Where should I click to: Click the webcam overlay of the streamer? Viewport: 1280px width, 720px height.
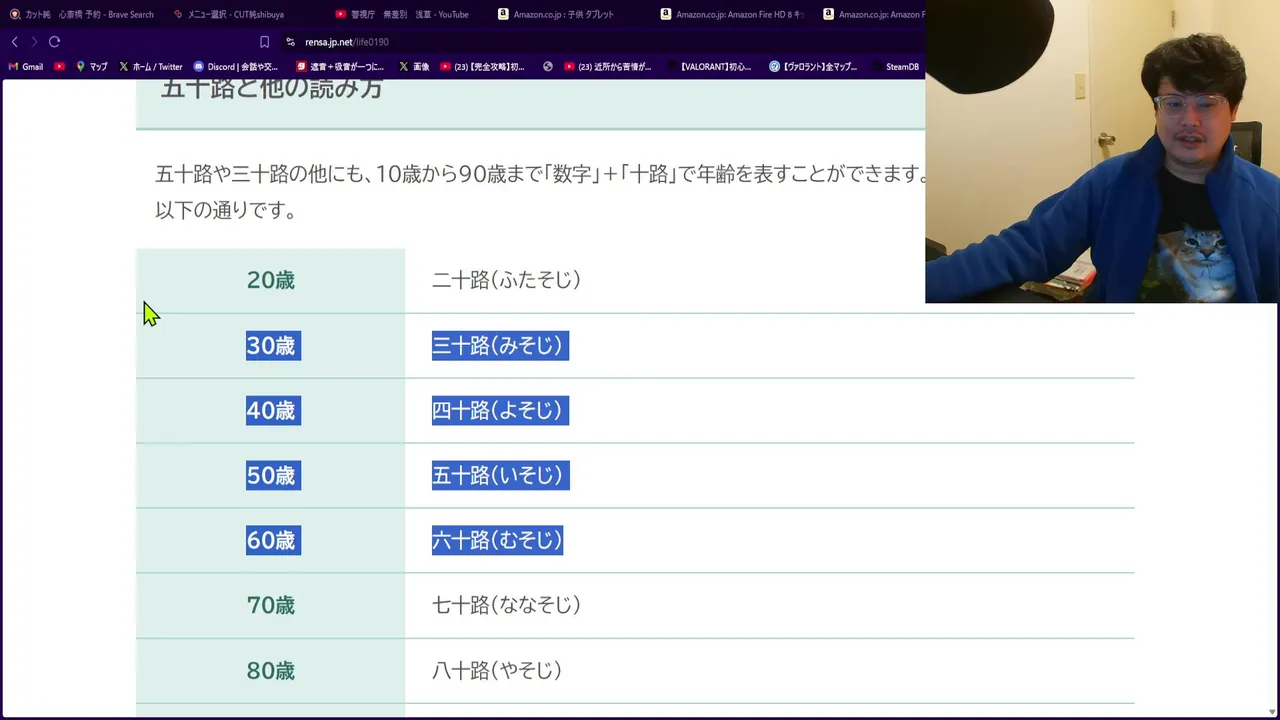click(1102, 151)
